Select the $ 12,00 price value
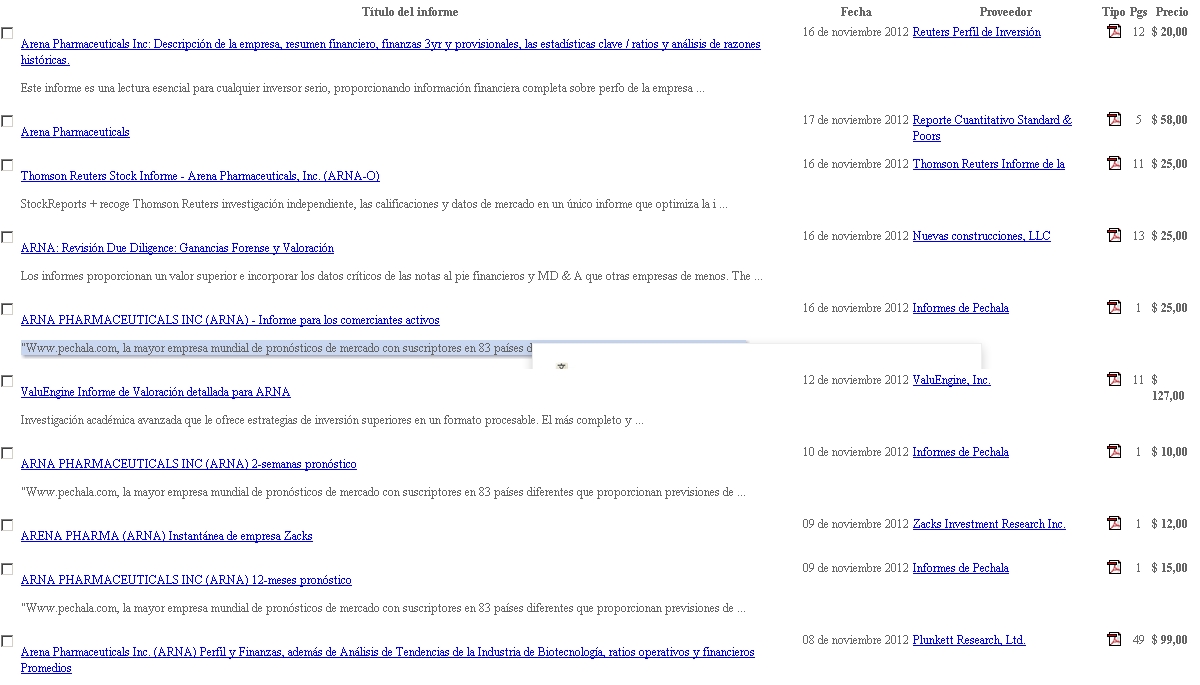The image size is (1200, 685). [1169, 524]
